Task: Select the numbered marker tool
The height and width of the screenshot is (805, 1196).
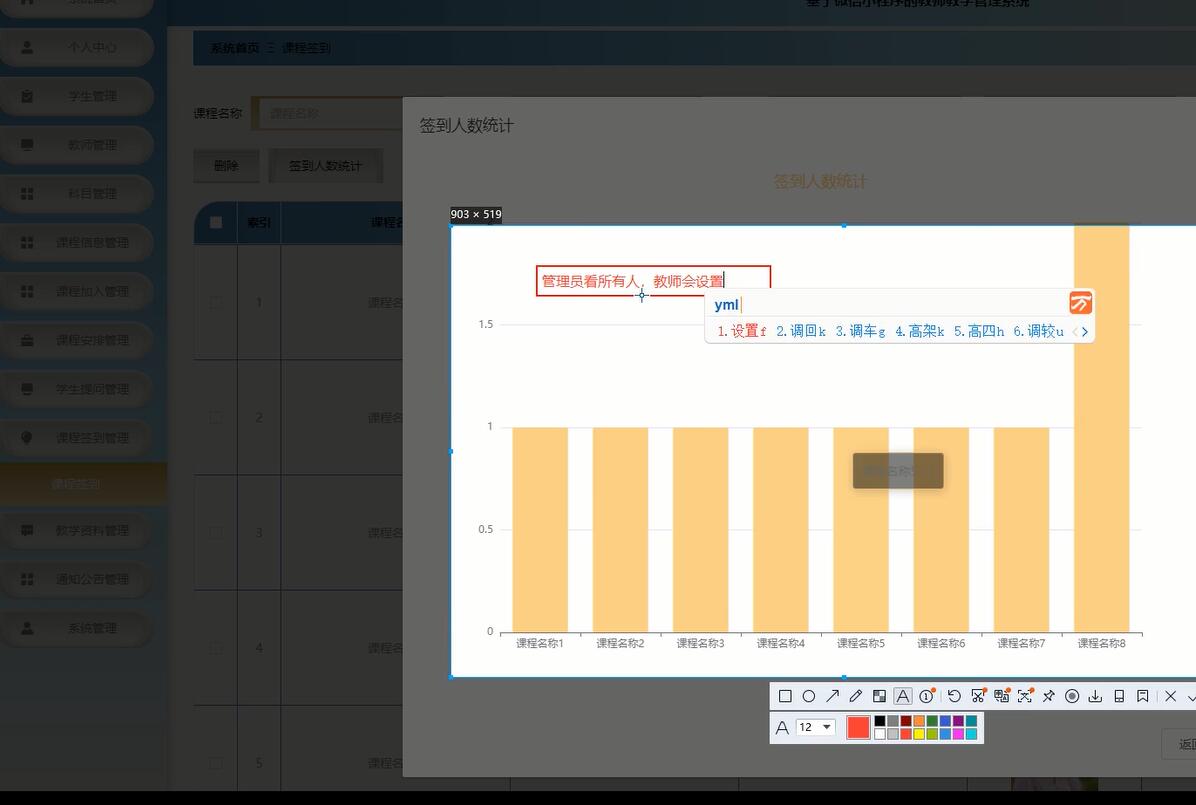Action: click(927, 696)
